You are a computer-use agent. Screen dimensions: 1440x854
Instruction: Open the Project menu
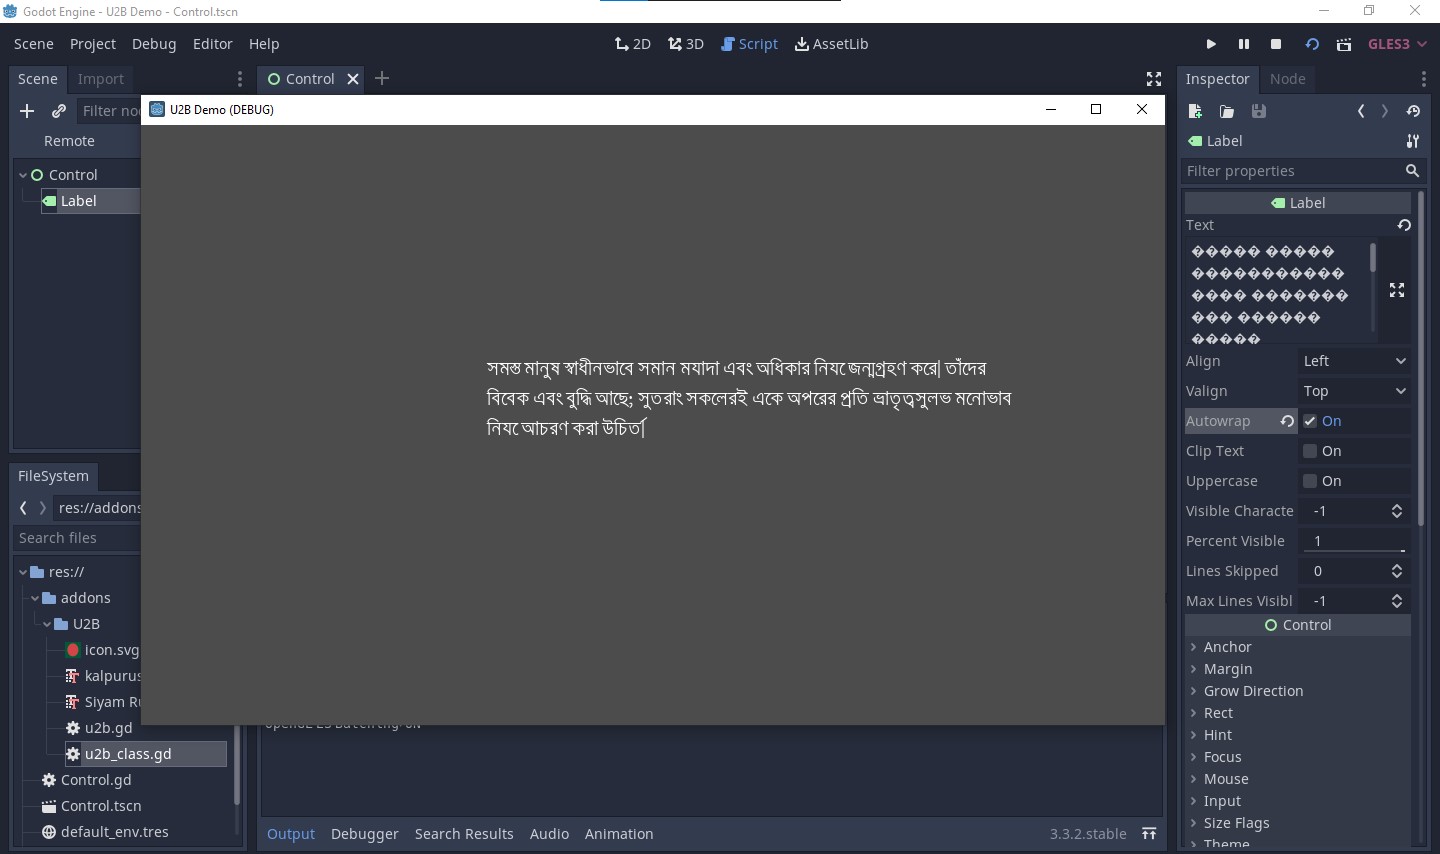[x=93, y=44]
